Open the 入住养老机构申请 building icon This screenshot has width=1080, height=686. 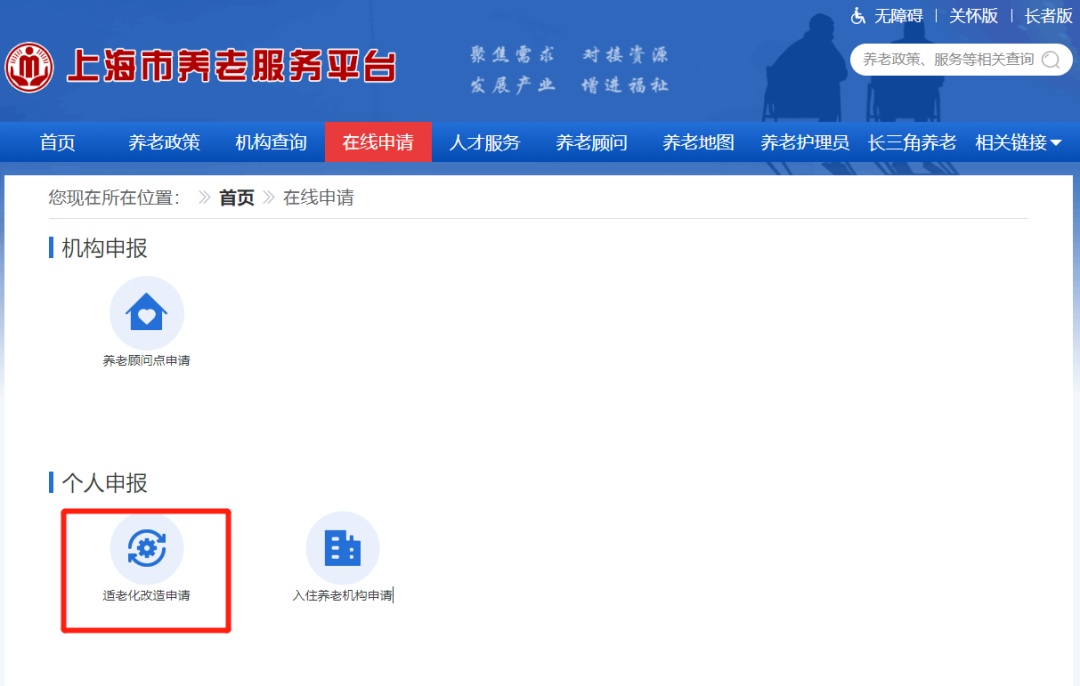coord(342,548)
